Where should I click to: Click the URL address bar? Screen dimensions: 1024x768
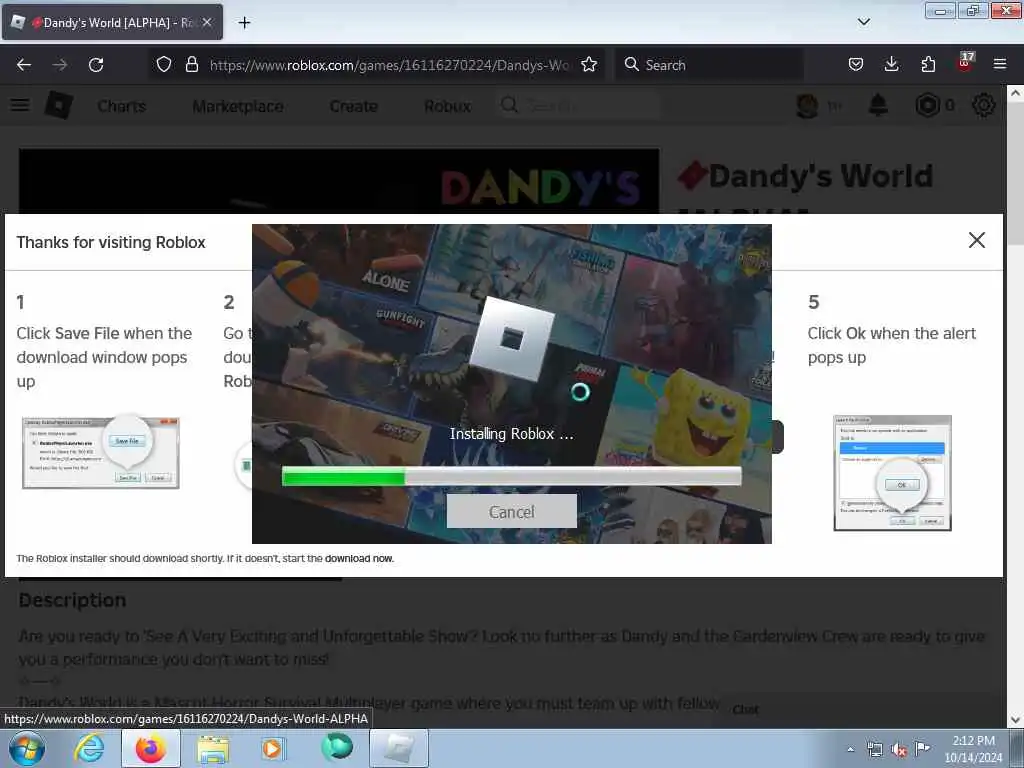click(389, 65)
